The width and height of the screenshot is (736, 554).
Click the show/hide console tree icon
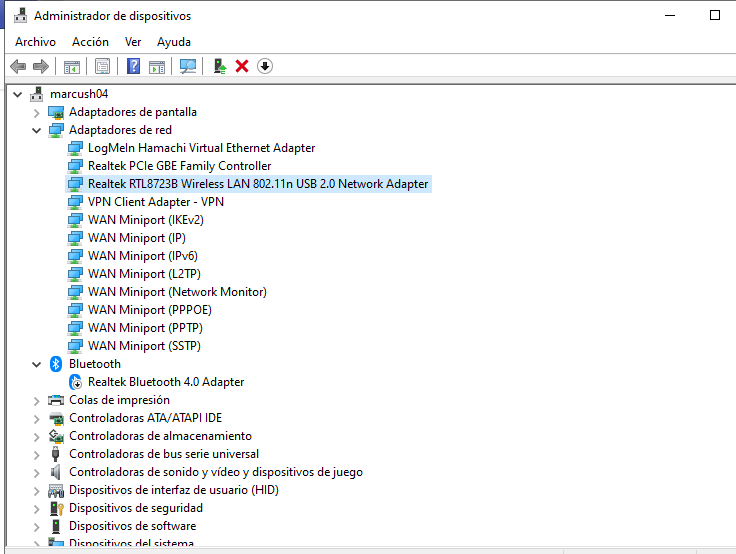(72, 66)
